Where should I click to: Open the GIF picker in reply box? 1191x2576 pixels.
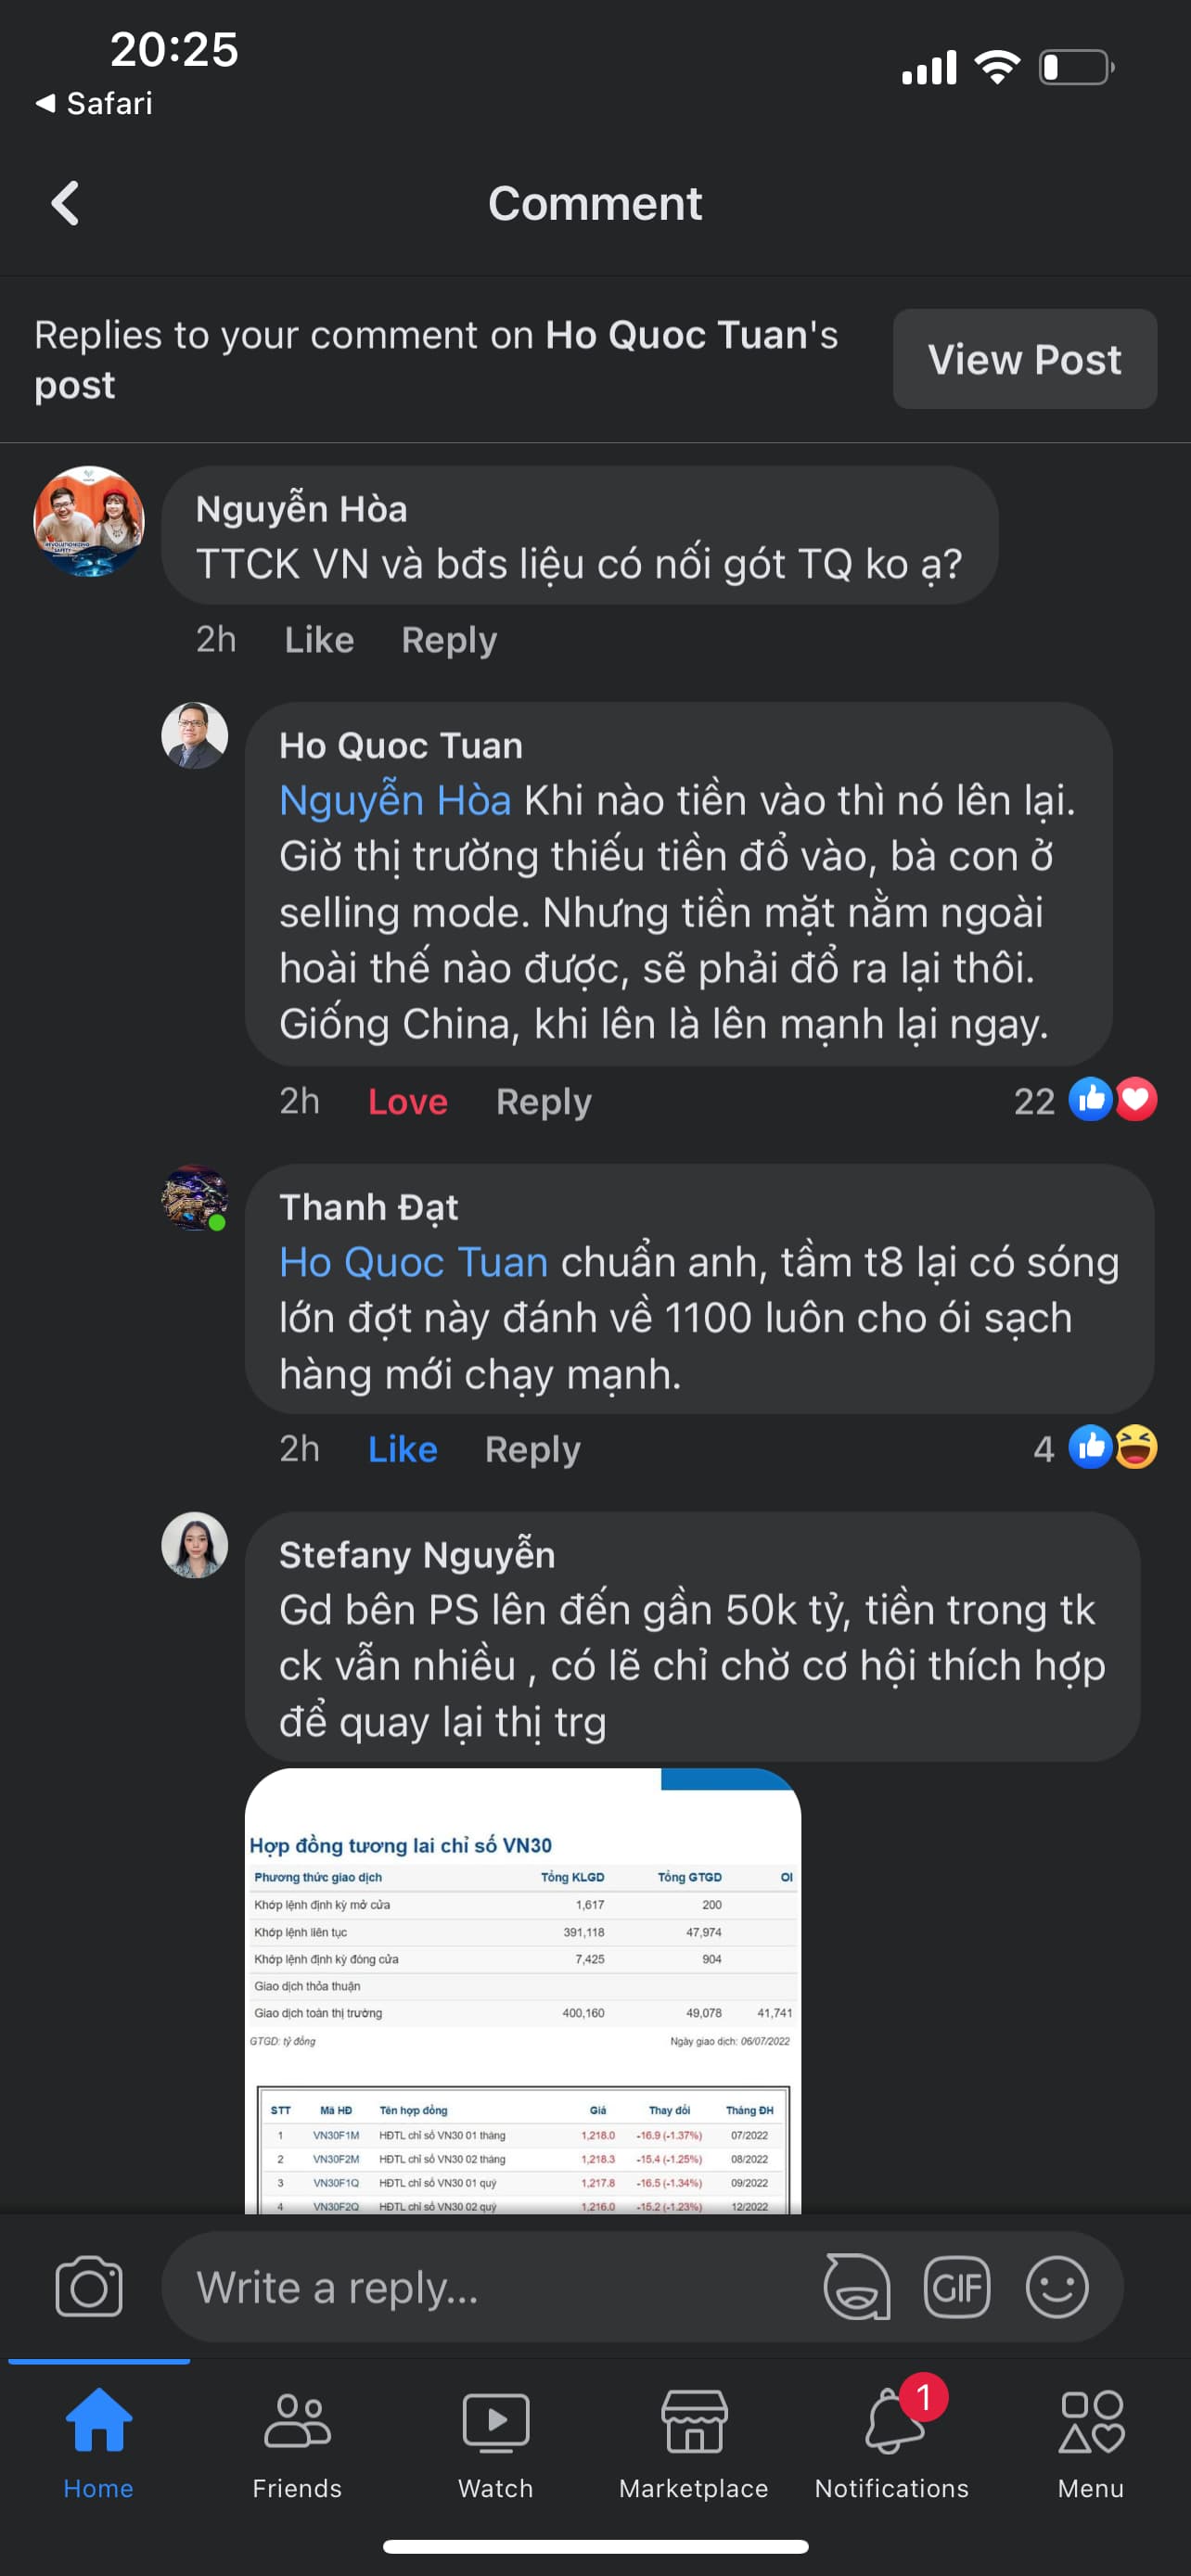pyautogui.click(x=957, y=2286)
